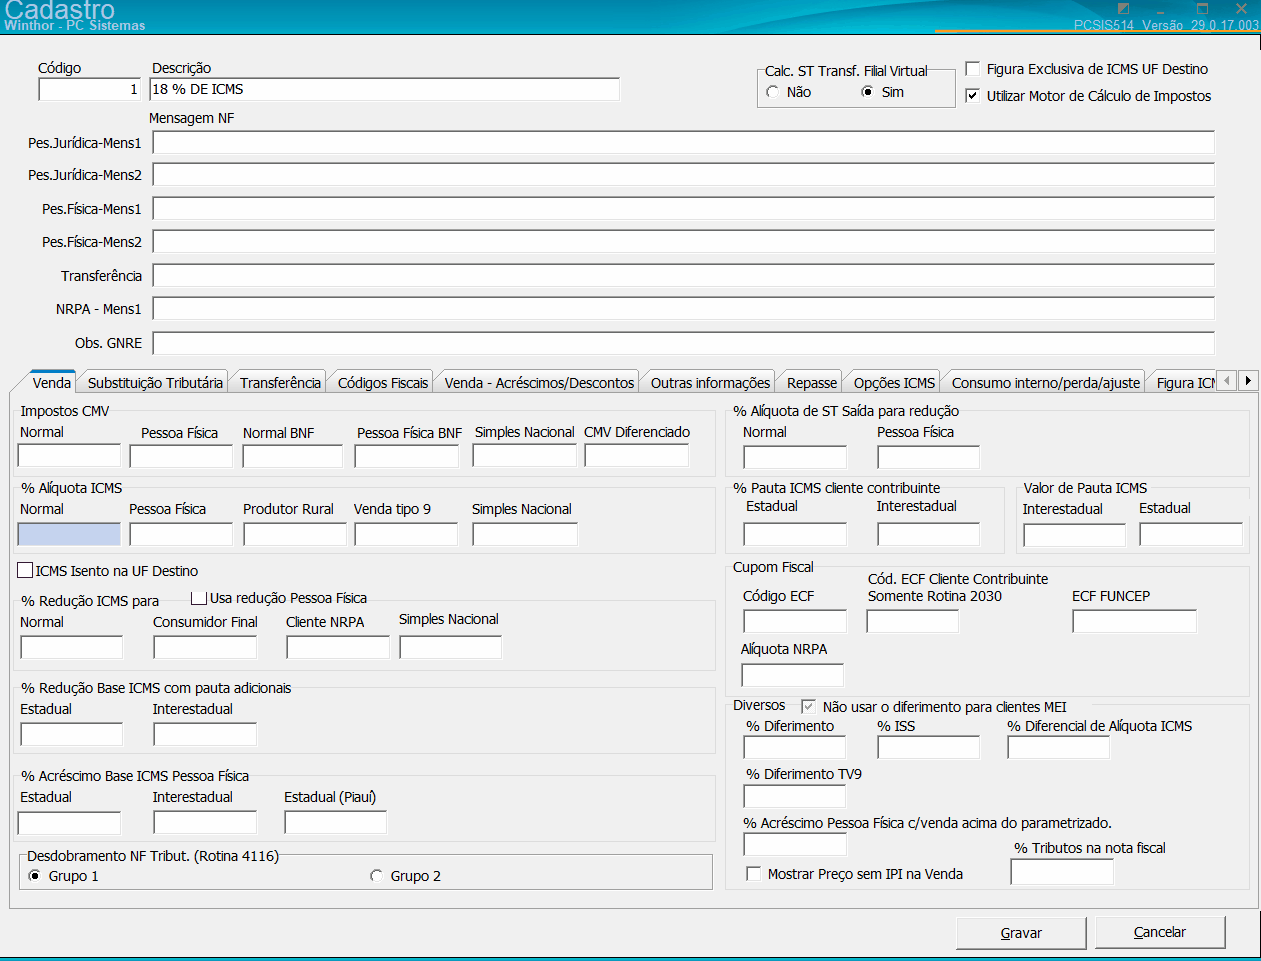Click Estadual field under Pauta ICMS cliente contribuinte
The image size is (1261, 961).
point(795,534)
